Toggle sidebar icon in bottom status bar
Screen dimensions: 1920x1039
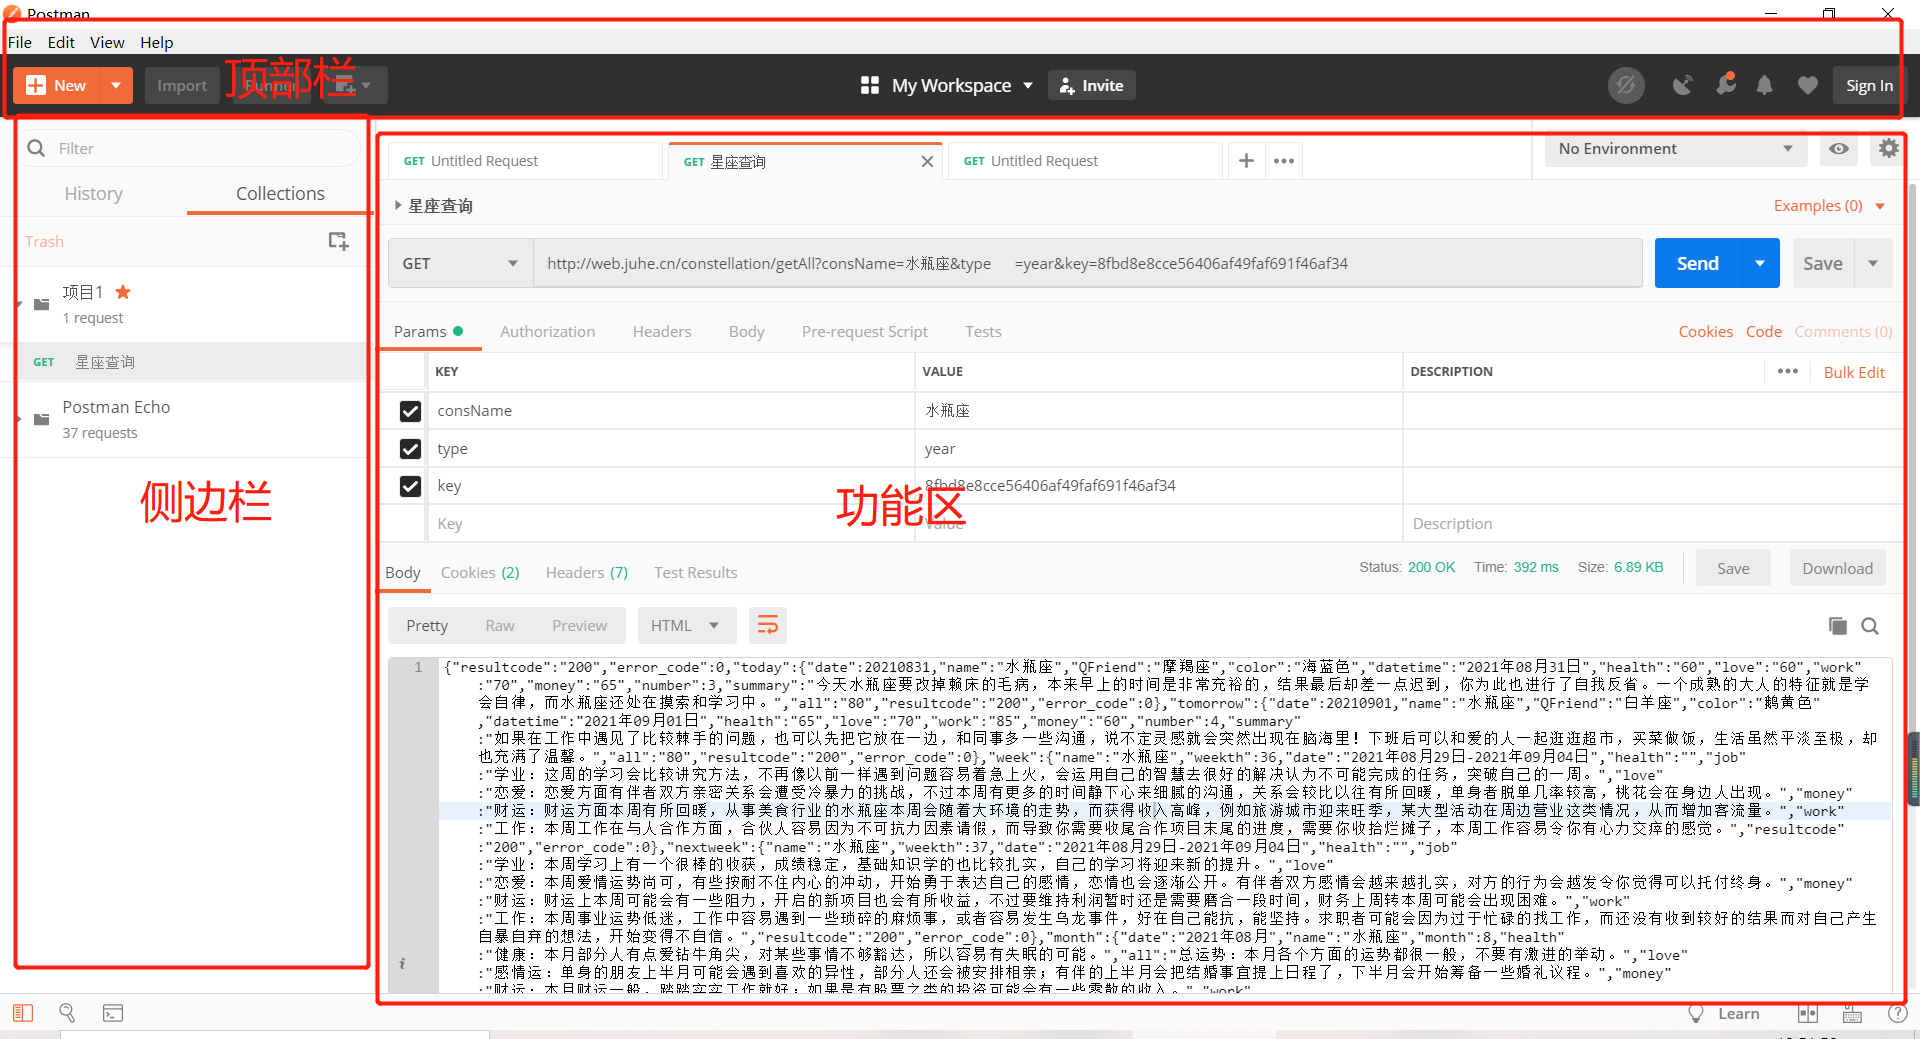coord(23,1014)
